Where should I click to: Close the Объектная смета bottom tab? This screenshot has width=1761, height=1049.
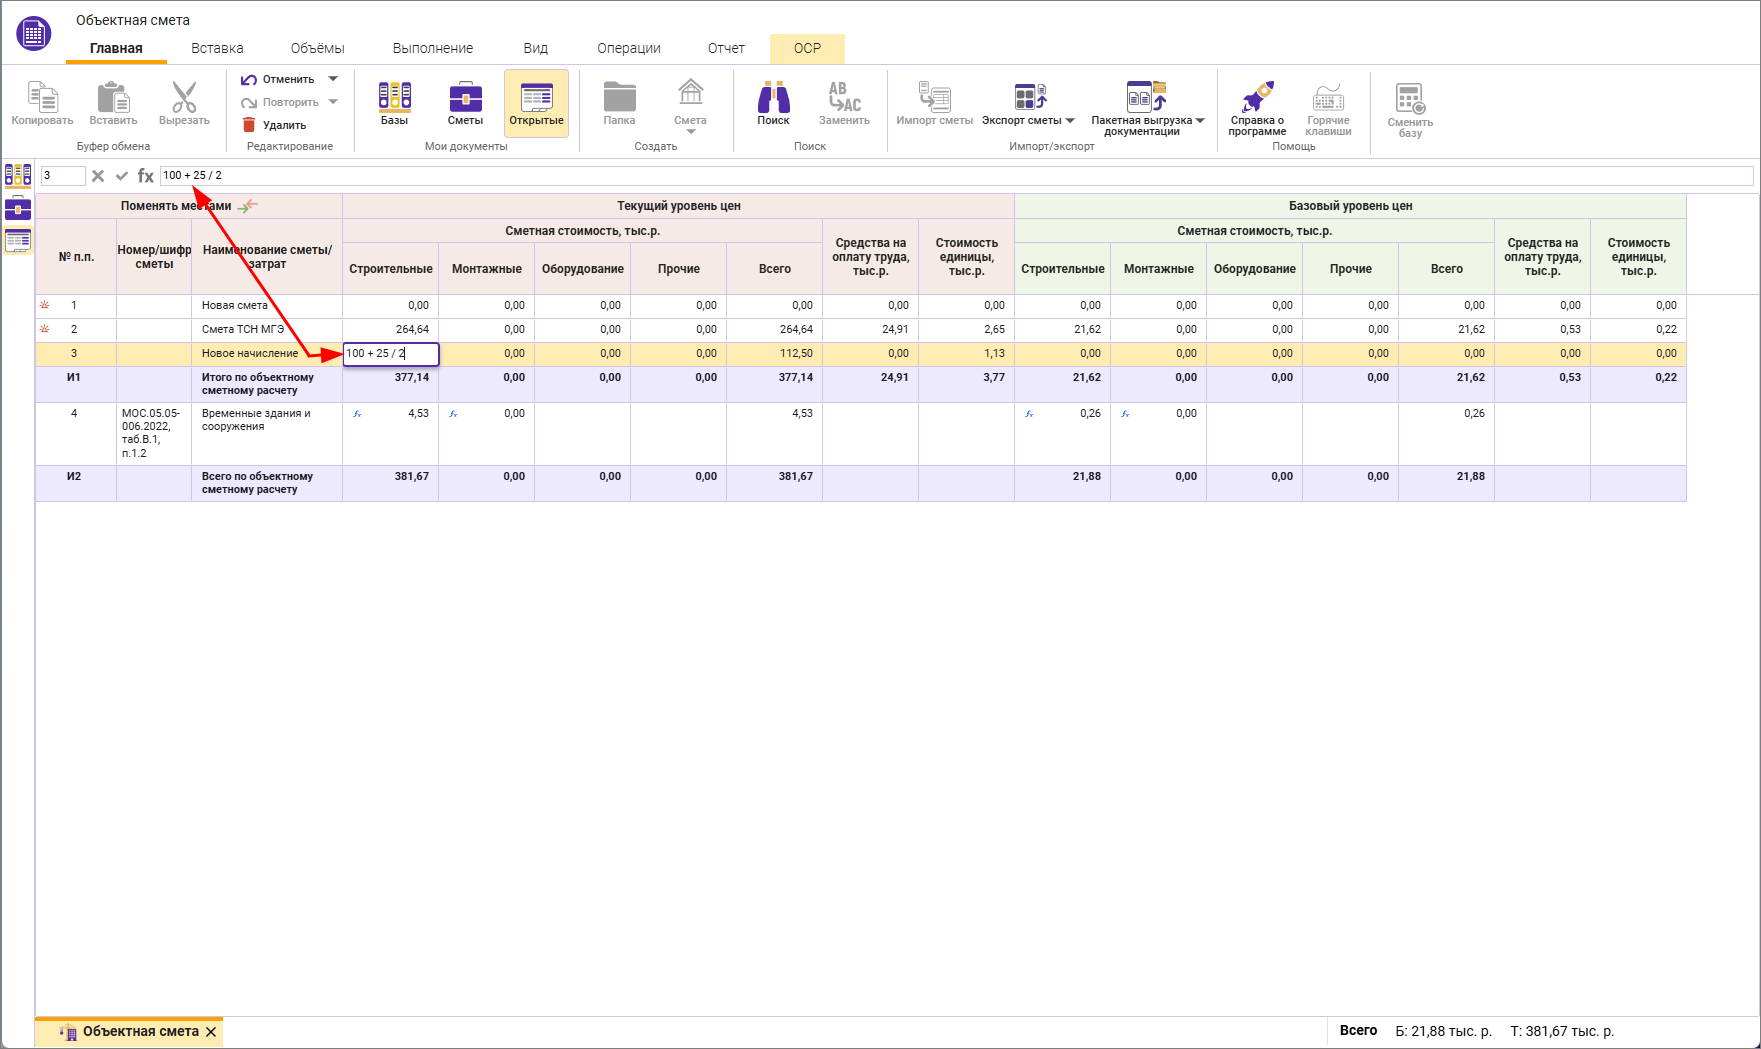pos(211,1032)
